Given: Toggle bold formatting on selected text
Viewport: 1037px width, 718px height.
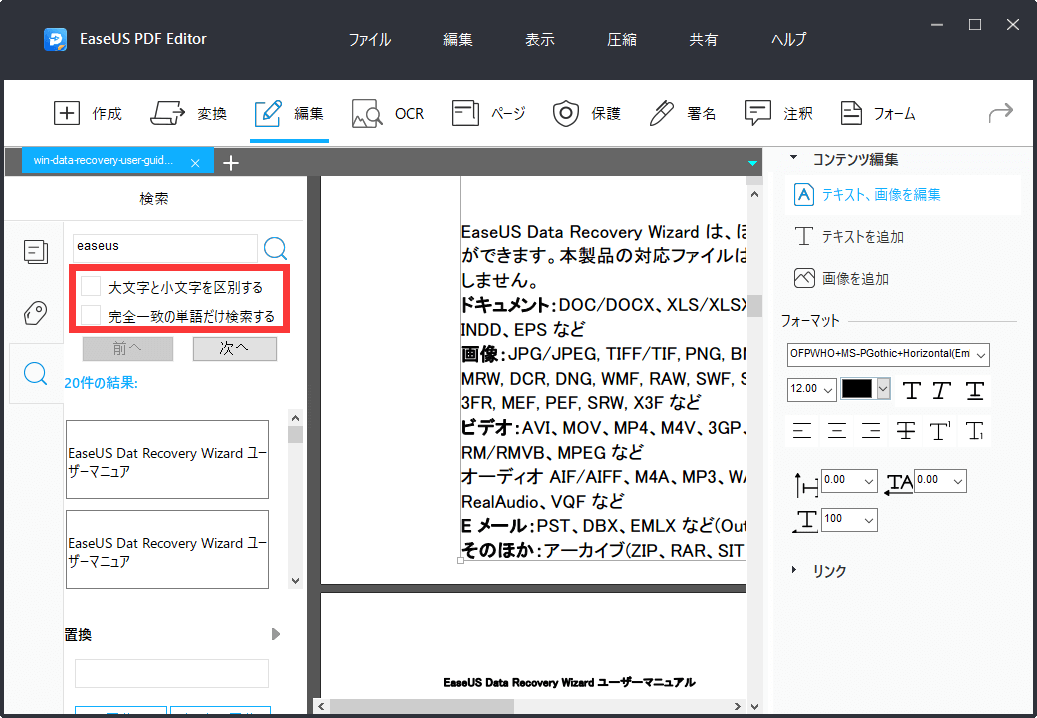Looking at the screenshot, I should pos(911,391).
